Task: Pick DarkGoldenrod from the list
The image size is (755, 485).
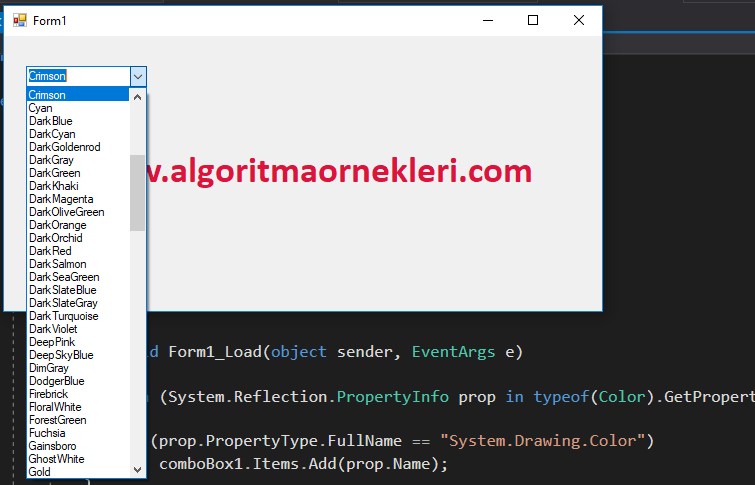Action: (x=64, y=147)
